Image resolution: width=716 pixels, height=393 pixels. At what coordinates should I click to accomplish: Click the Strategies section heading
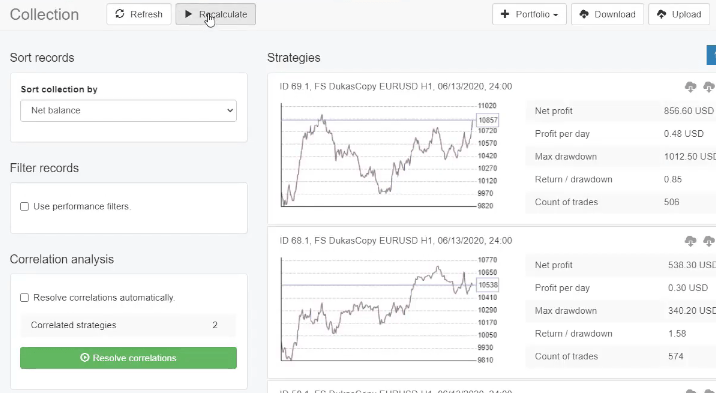click(294, 58)
